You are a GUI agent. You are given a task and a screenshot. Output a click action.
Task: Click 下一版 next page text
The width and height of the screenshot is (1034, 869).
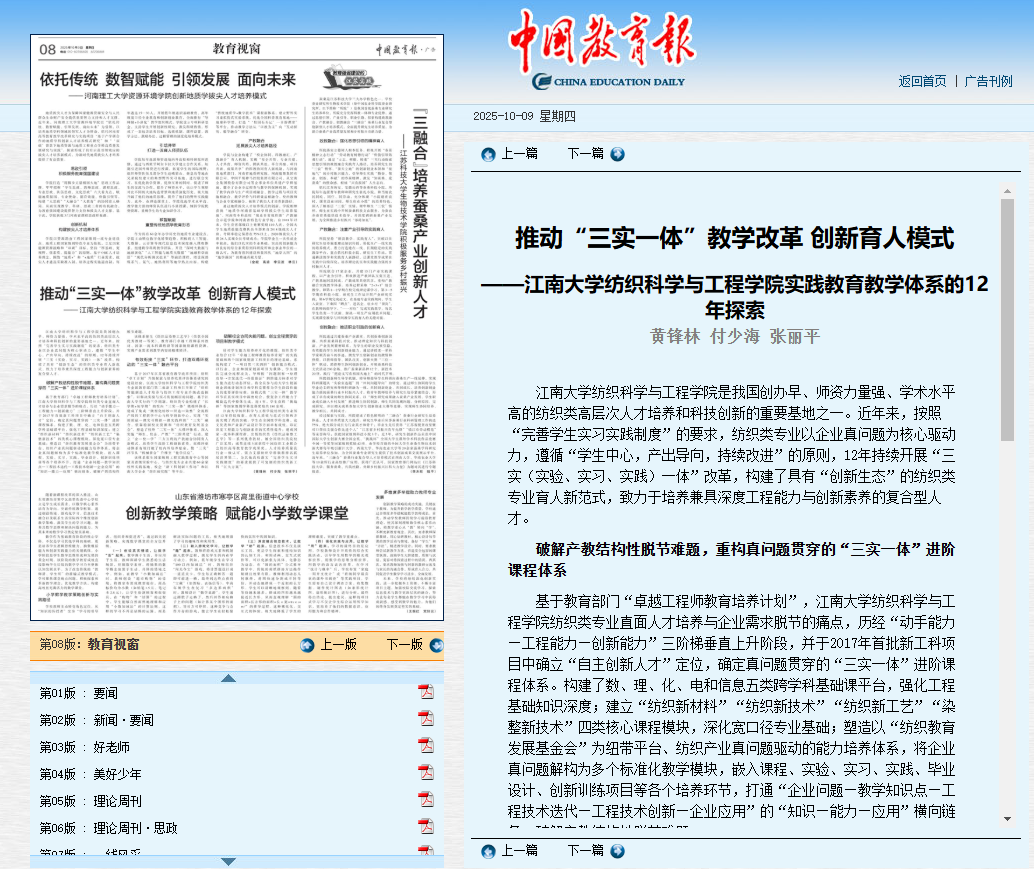404,645
